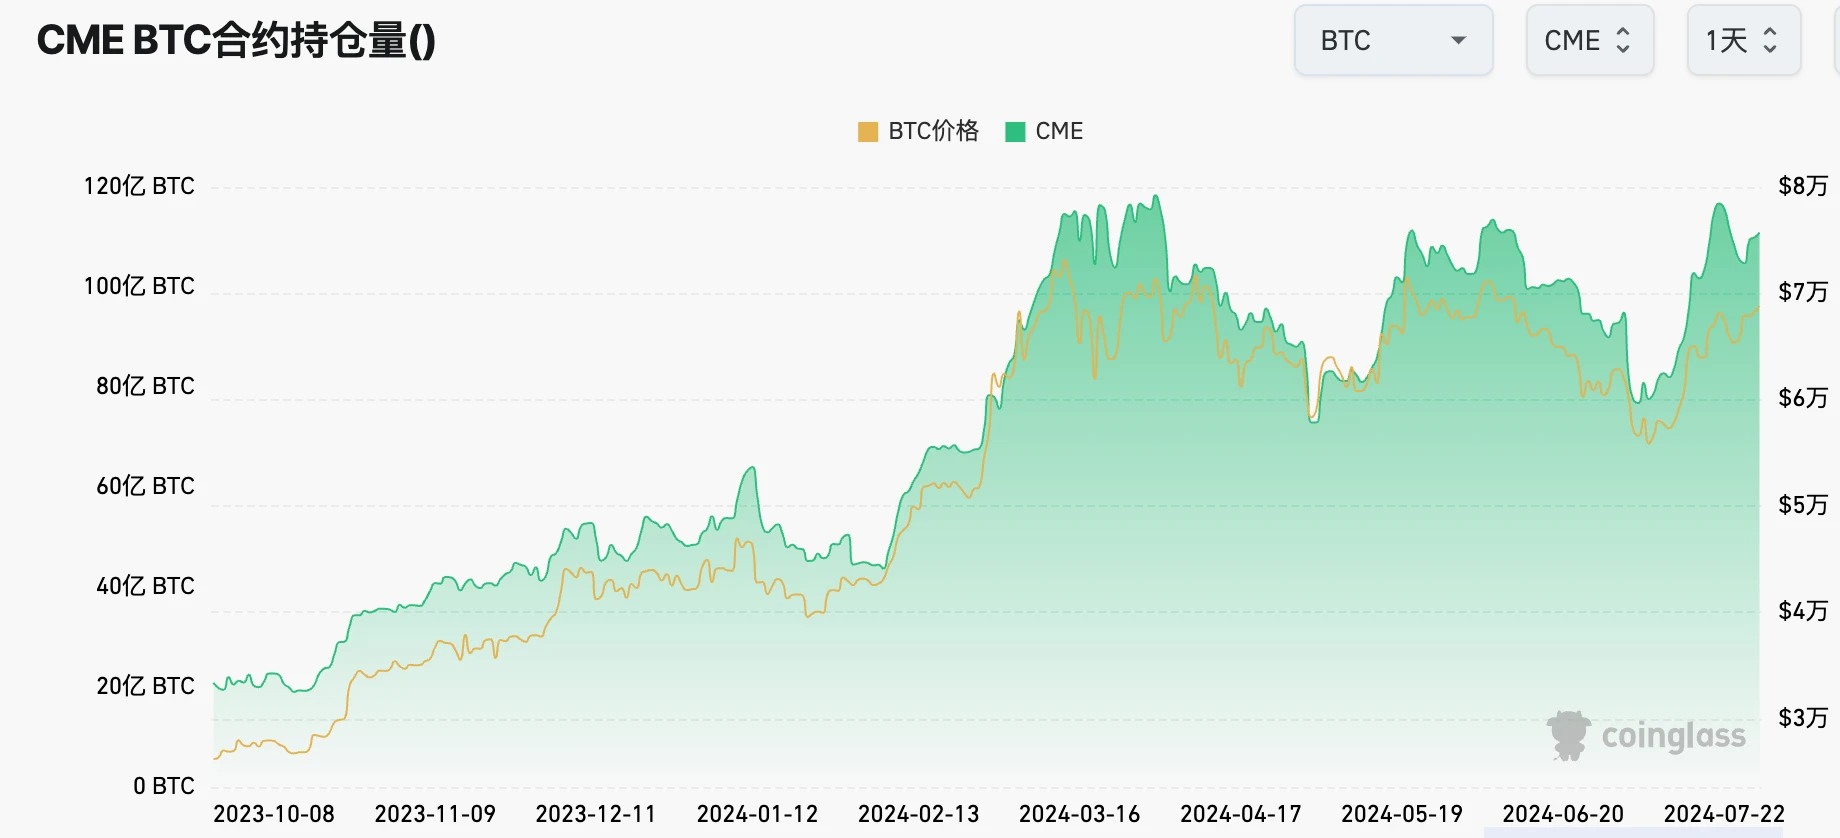Expand the 1天 interval selector

point(1743,41)
